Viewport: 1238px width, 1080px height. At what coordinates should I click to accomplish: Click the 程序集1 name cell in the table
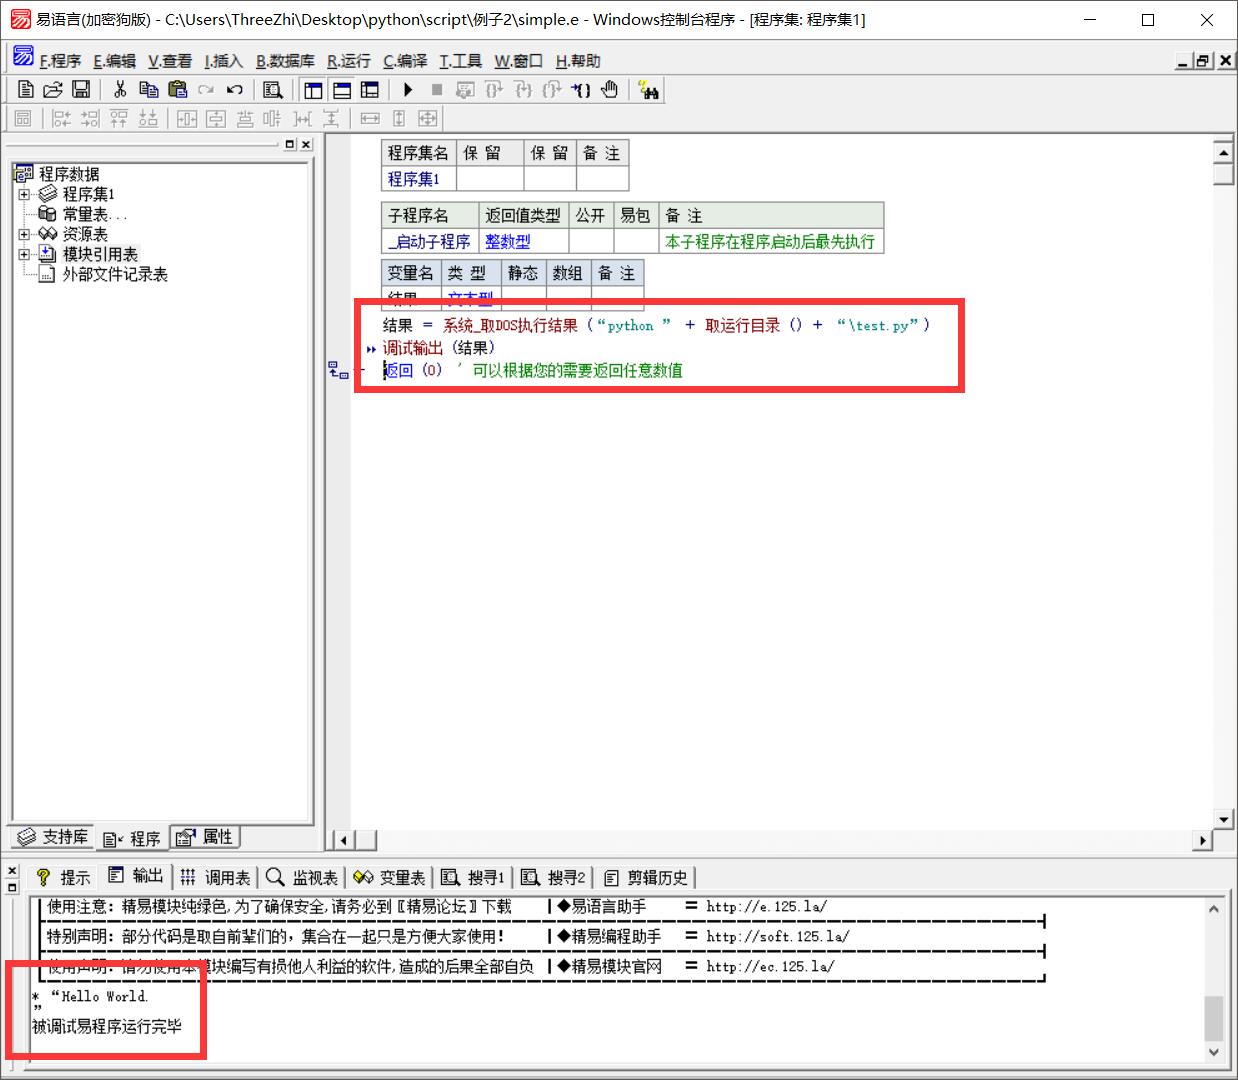[x=419, y=179]
